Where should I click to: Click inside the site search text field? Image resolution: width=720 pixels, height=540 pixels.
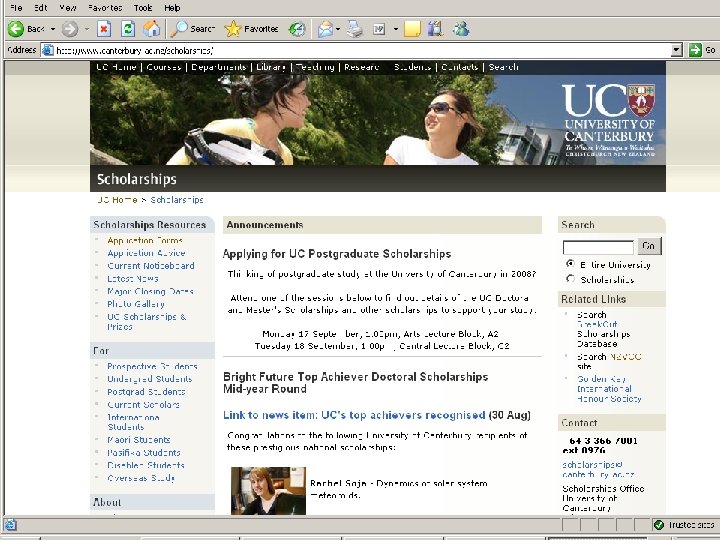point(598,247)
